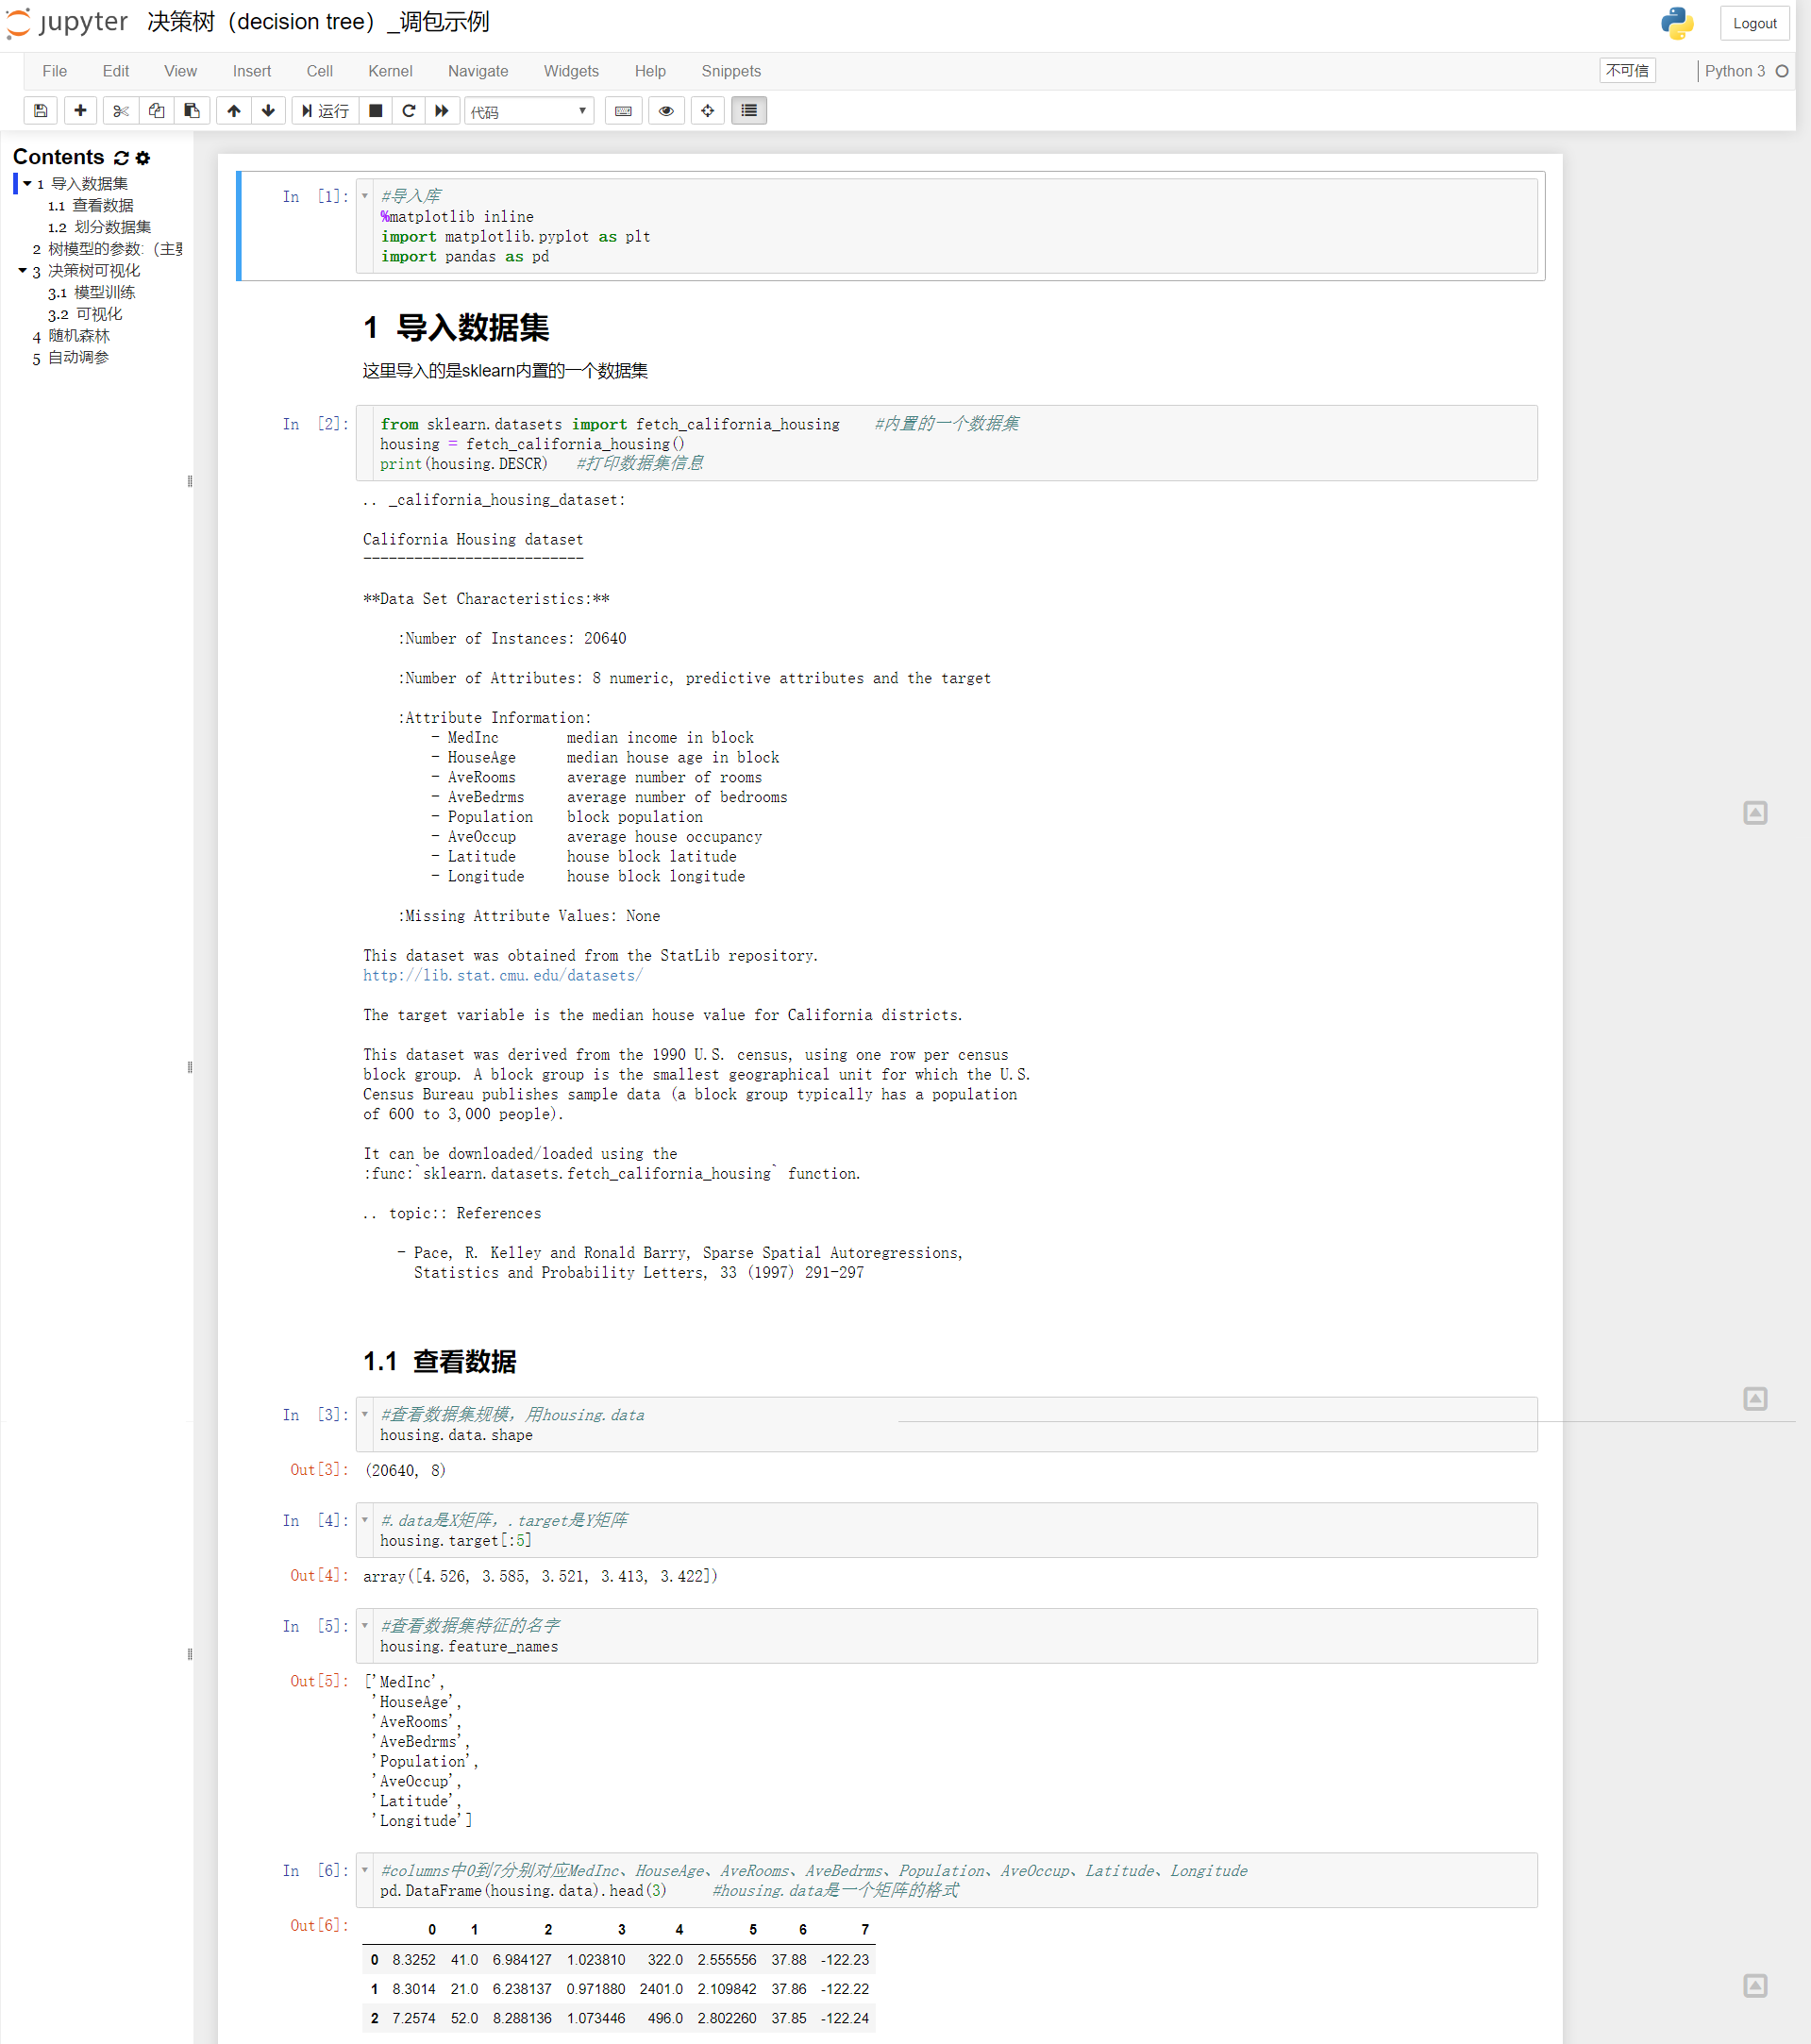Viewport: 1811px width, 2044px height.
Task: Restart kernel and rerun all with fast-forward icon
Action: pos(442,111)
